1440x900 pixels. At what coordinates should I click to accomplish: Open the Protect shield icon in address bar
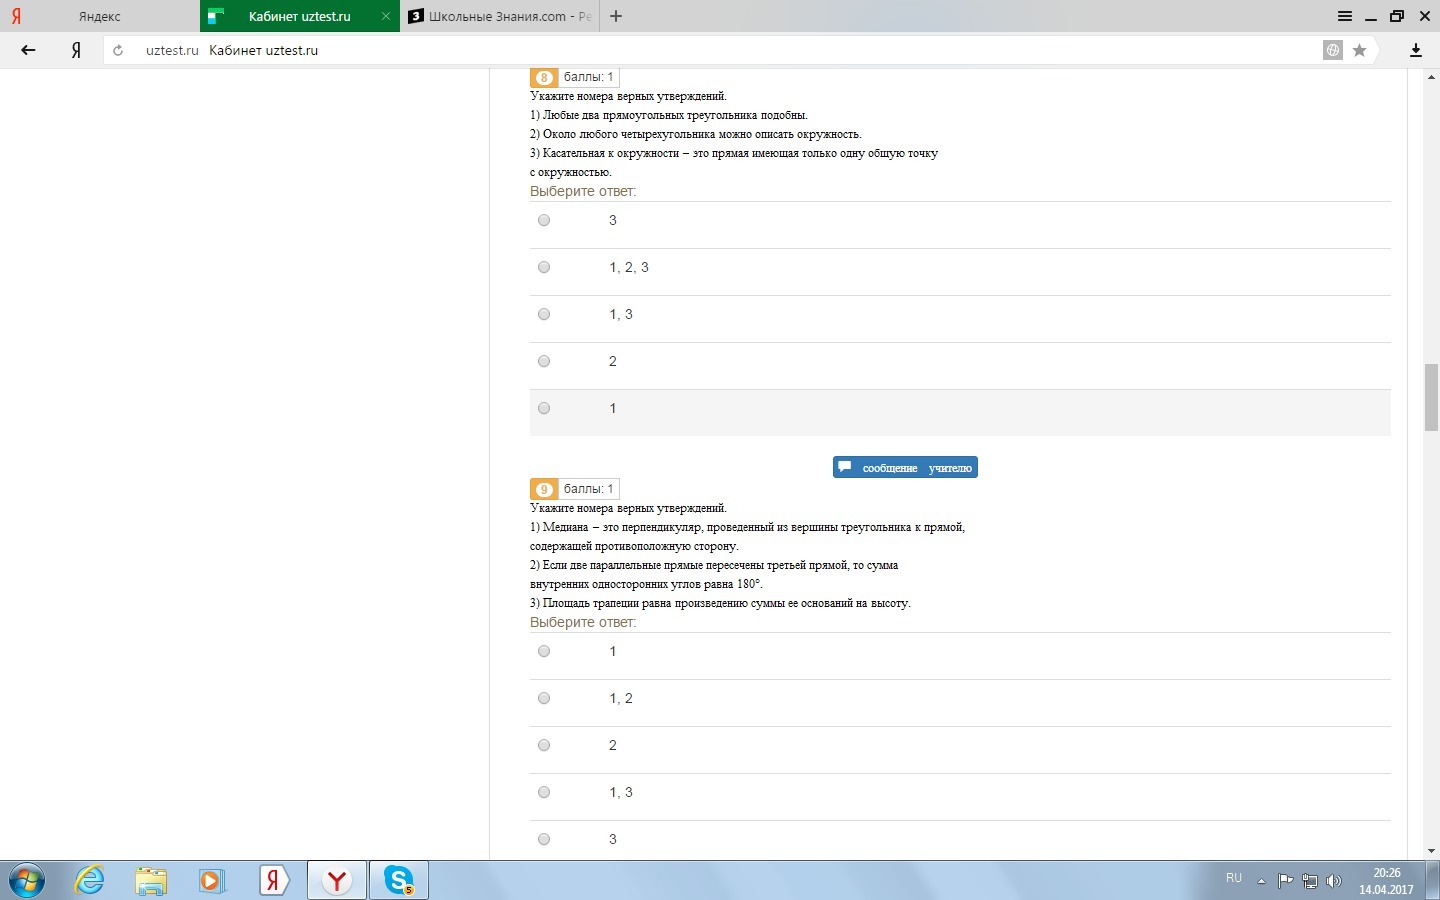point(1333,50)
